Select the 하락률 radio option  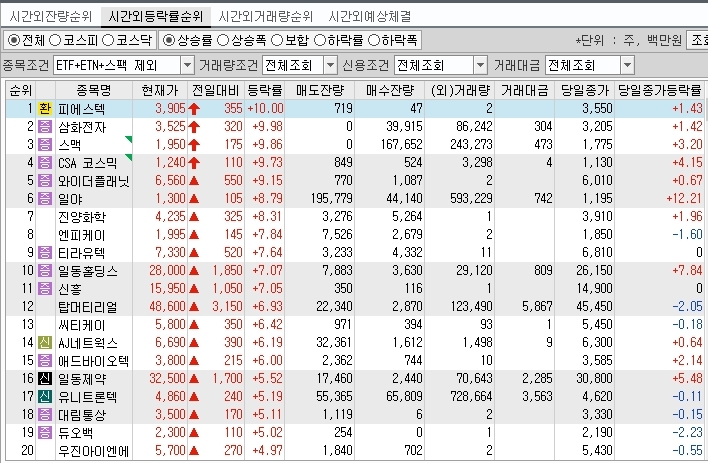320,40
